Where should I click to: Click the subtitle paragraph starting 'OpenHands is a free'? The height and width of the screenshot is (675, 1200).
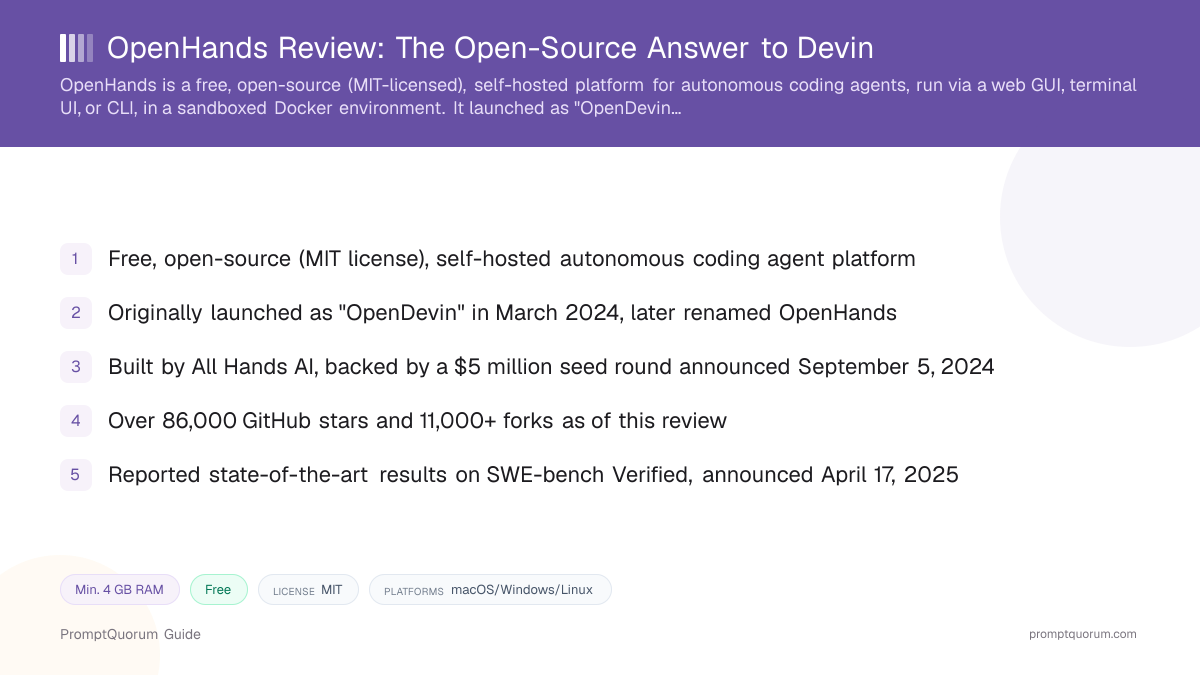pos(598,97)
